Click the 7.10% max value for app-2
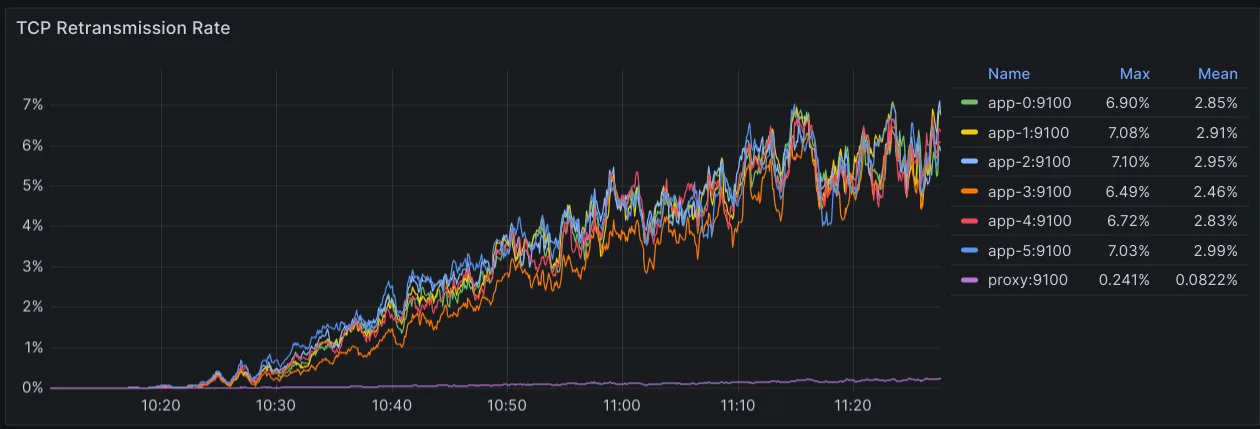This screenshot has height=429, width=1260. click(1128, 162)
